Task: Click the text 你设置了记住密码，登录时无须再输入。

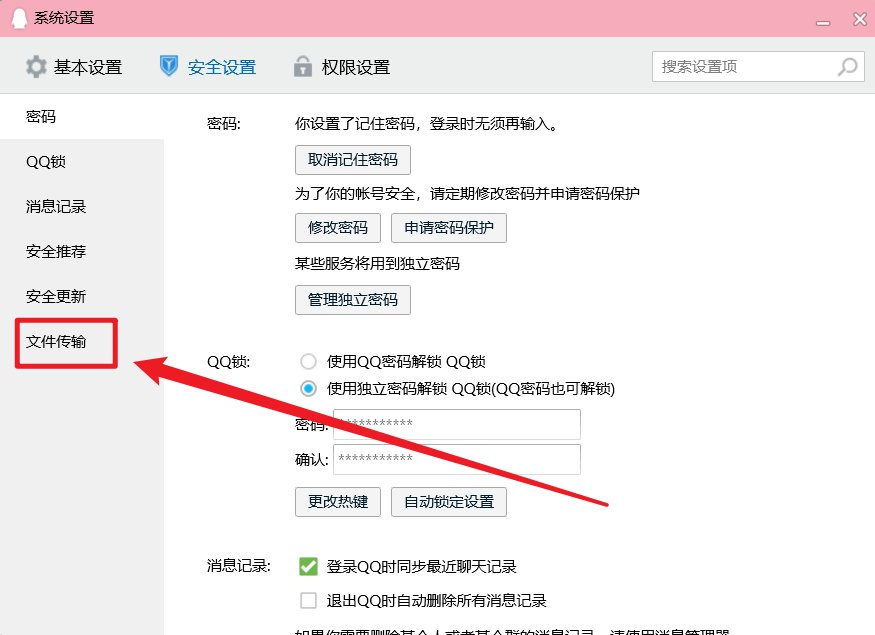Action: [427, 123]
